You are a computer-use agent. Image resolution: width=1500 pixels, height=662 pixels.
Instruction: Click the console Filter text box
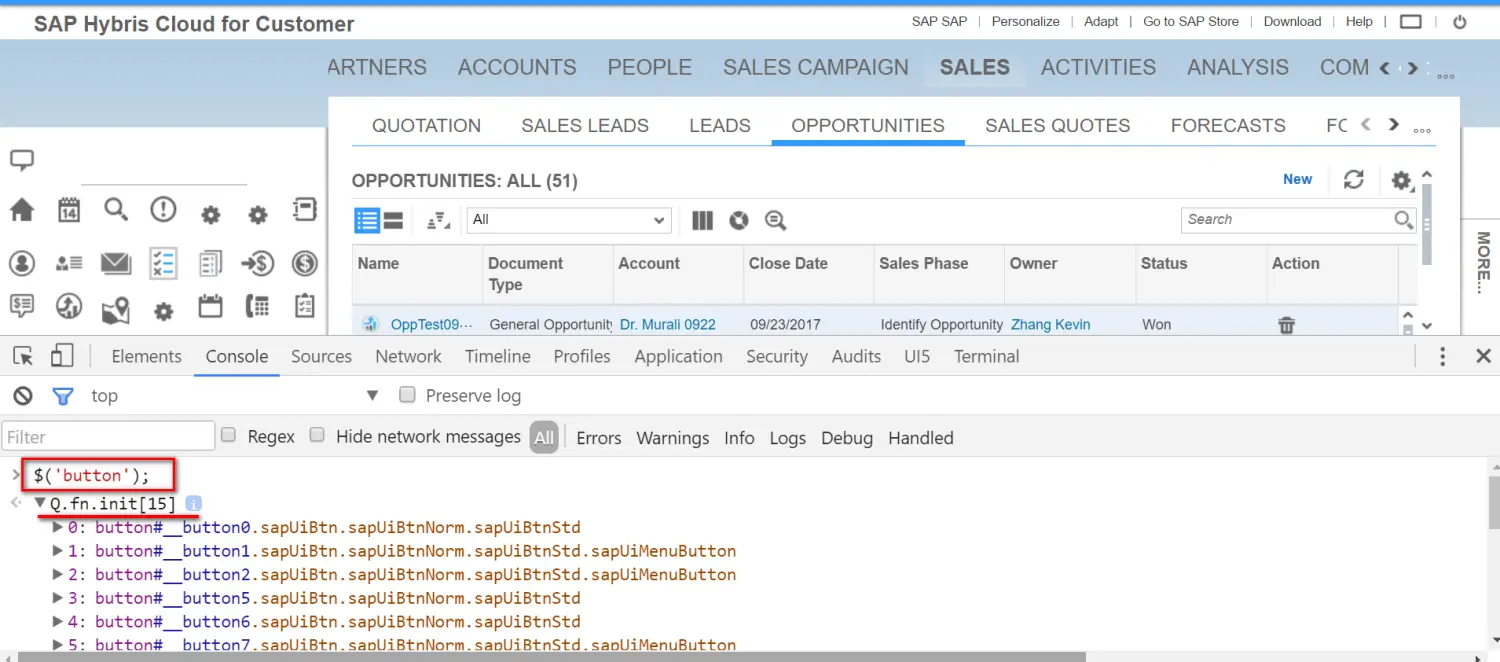108,436
